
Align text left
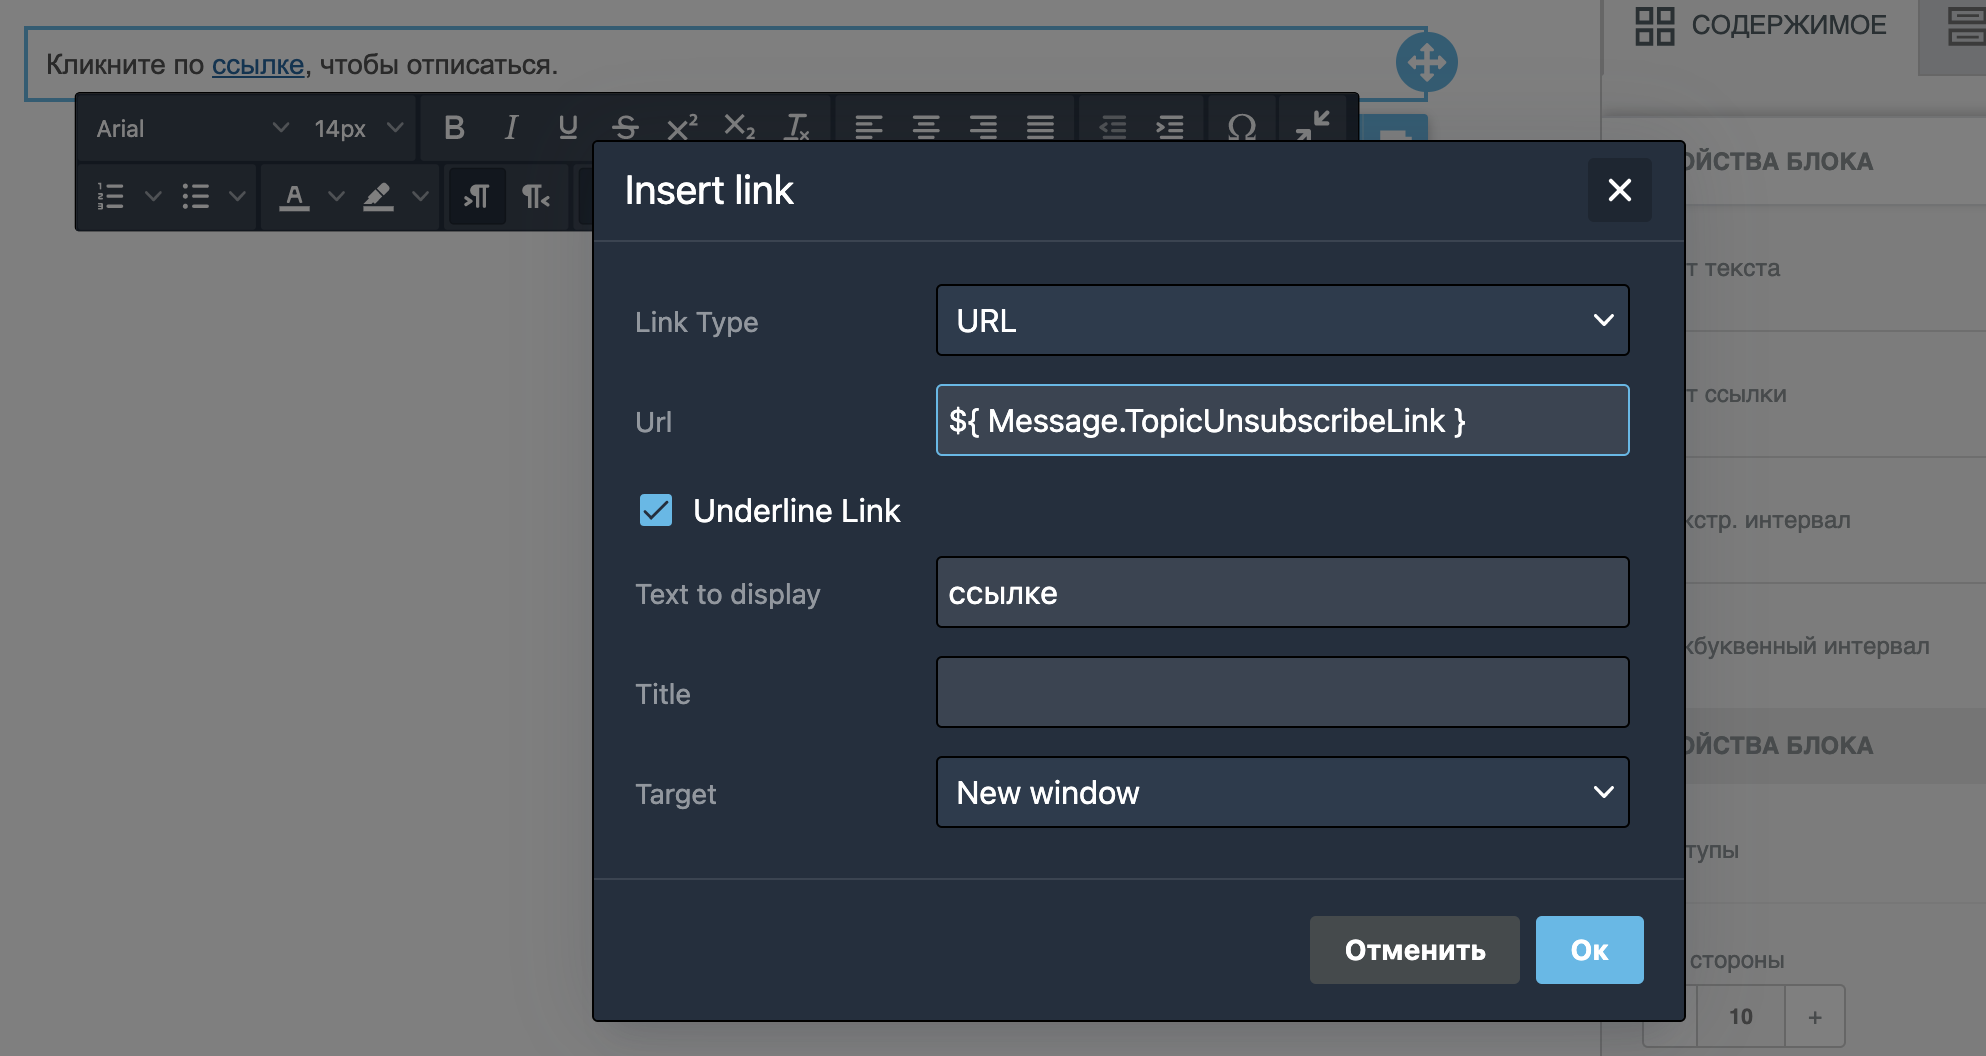point(869,128)
